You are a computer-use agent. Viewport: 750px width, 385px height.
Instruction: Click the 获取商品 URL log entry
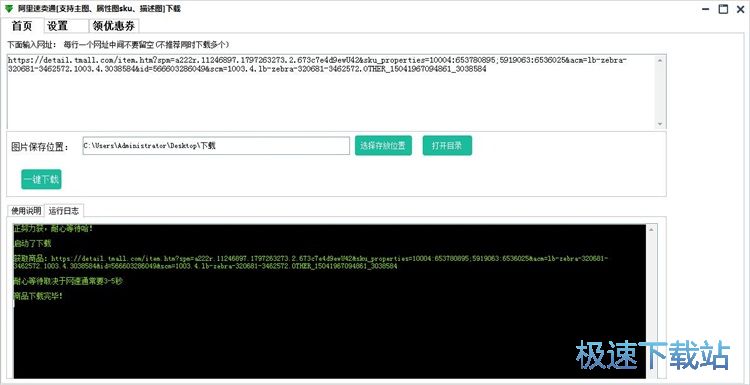311,262
